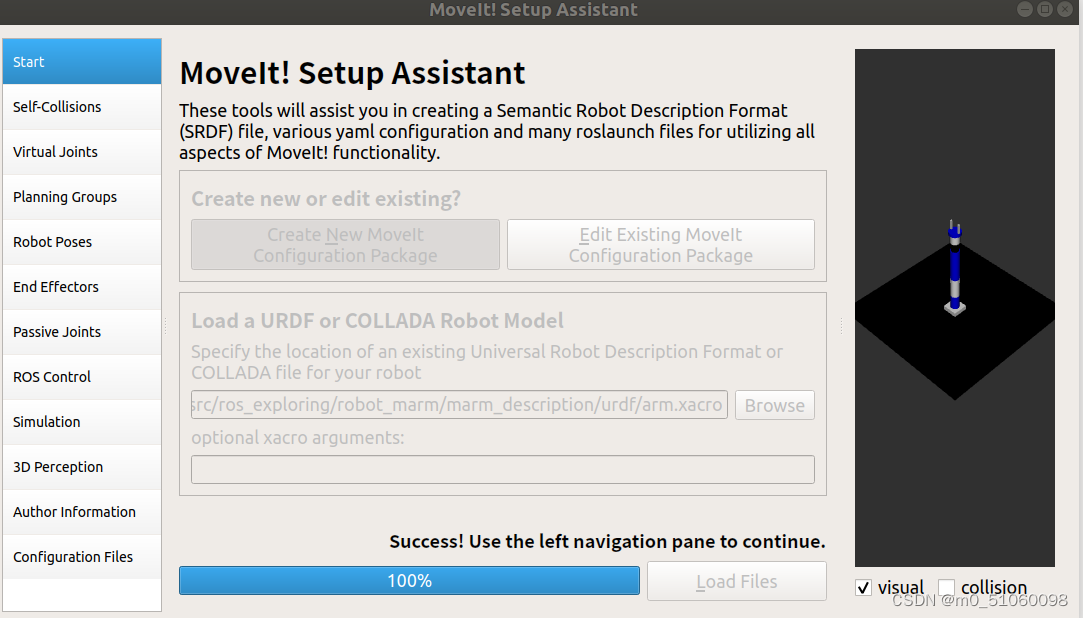Click the disabled Load Files button

tap(736, 581)
